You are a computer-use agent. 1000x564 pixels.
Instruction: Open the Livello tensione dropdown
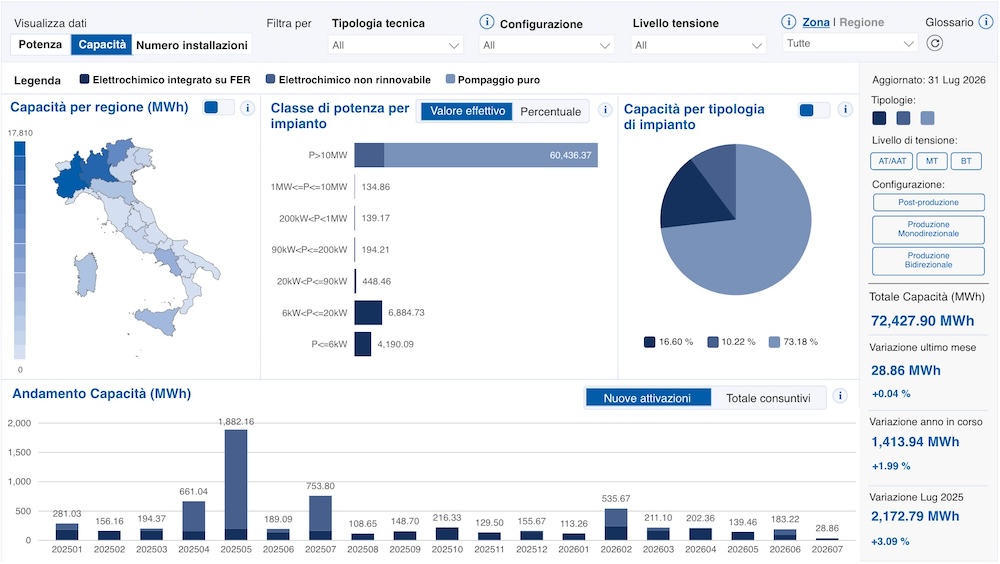pyautogui.click(x=698, y=45)
